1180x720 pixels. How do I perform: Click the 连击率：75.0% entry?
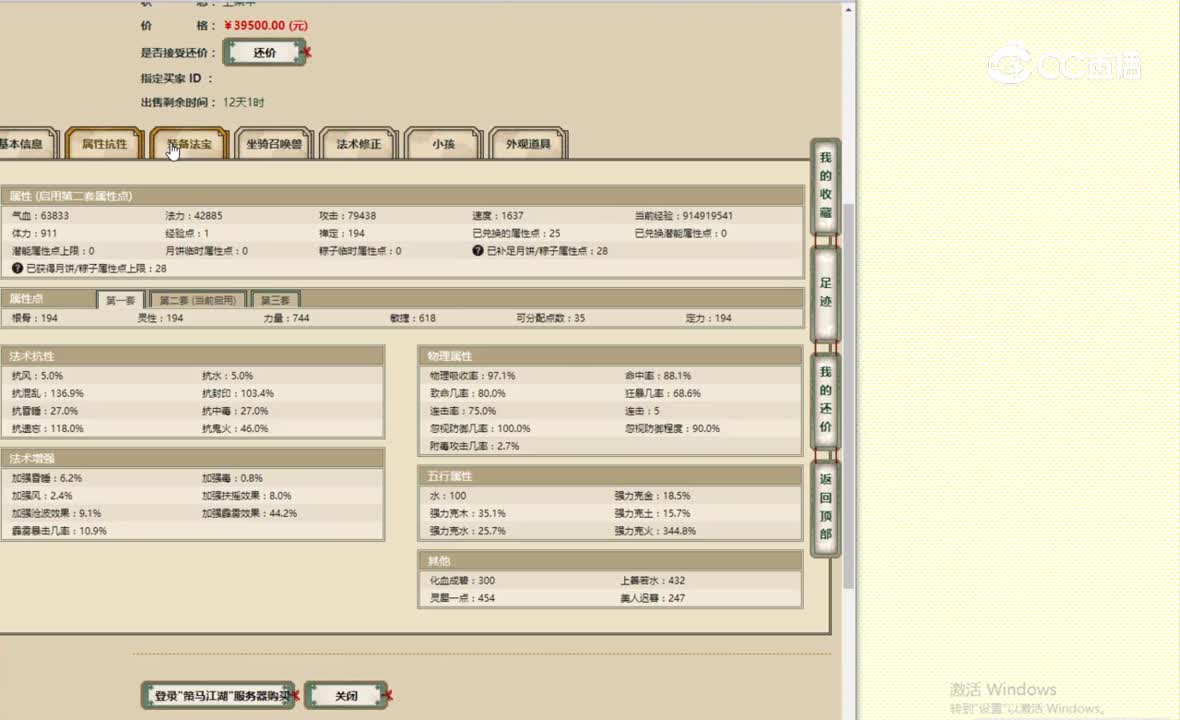click(463, 411)
